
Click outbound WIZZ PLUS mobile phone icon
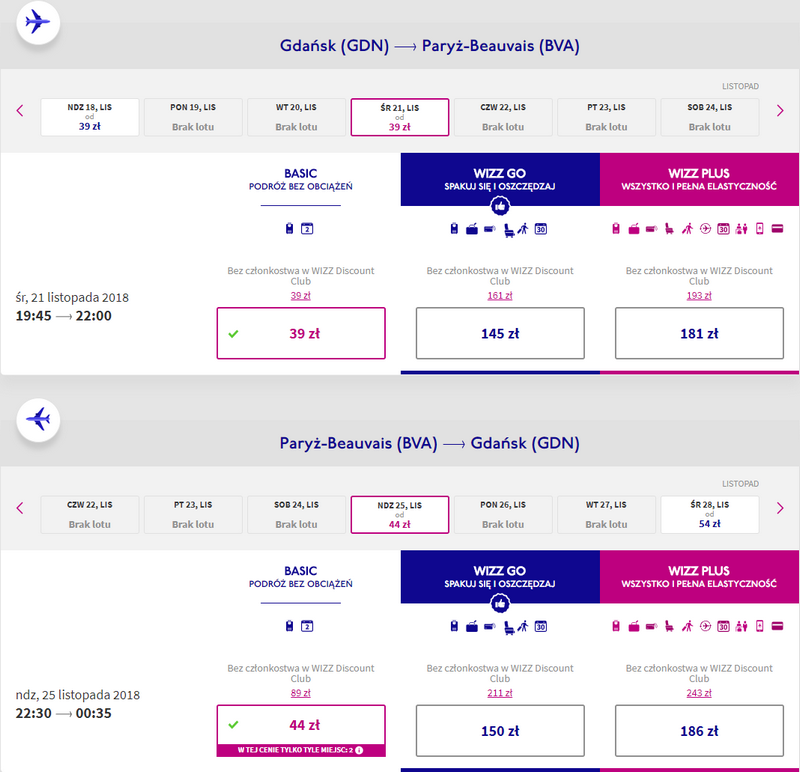point(760,229)
